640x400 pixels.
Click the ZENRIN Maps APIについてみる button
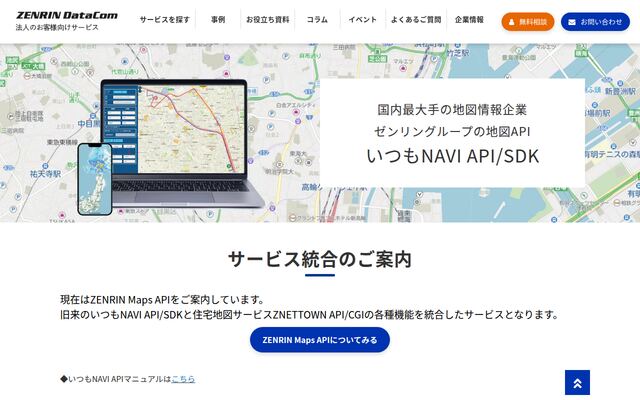click(320, 340)
